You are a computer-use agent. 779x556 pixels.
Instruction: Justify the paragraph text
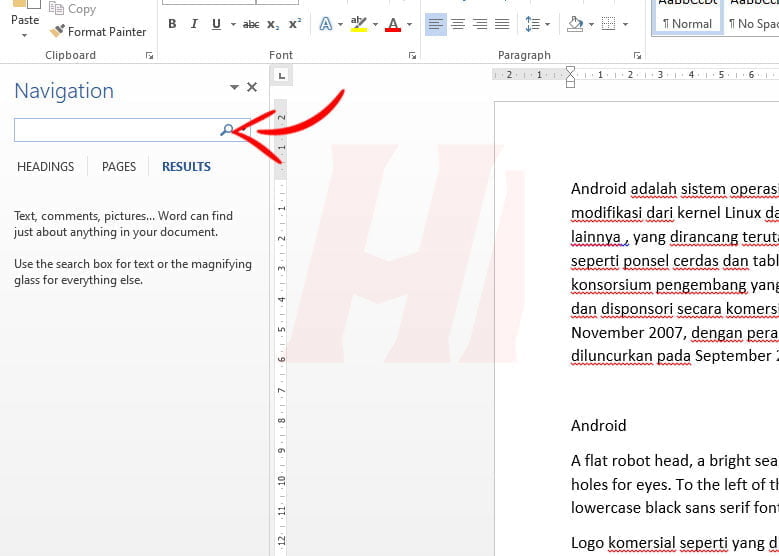point(502,24)
